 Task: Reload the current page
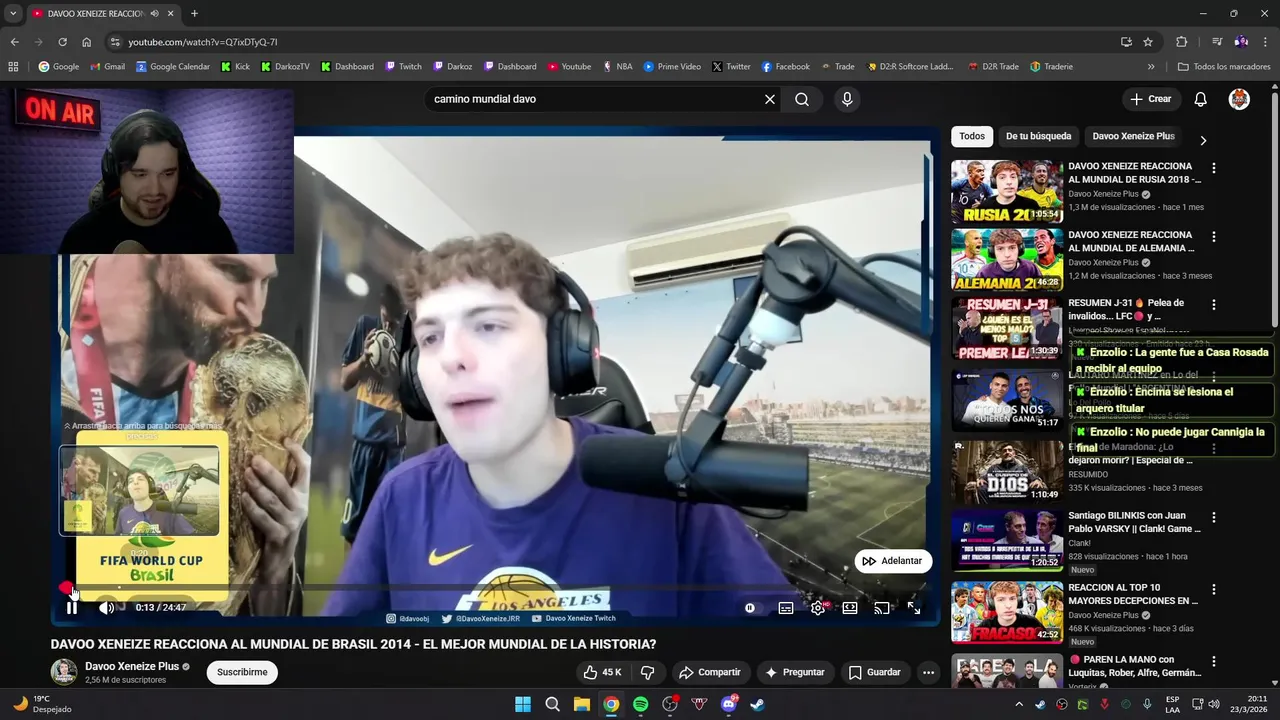[62, 42]
